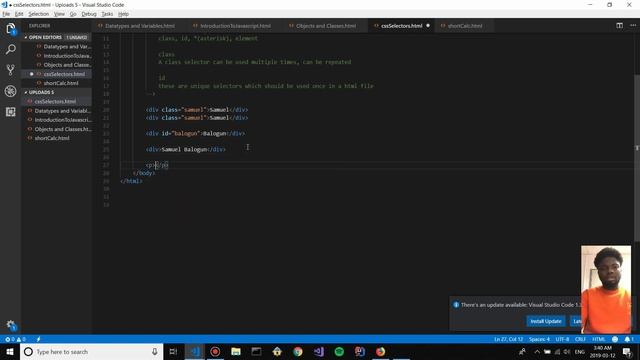Switch to Objects and Classes.html tab
640x360 pixels.
326,26
